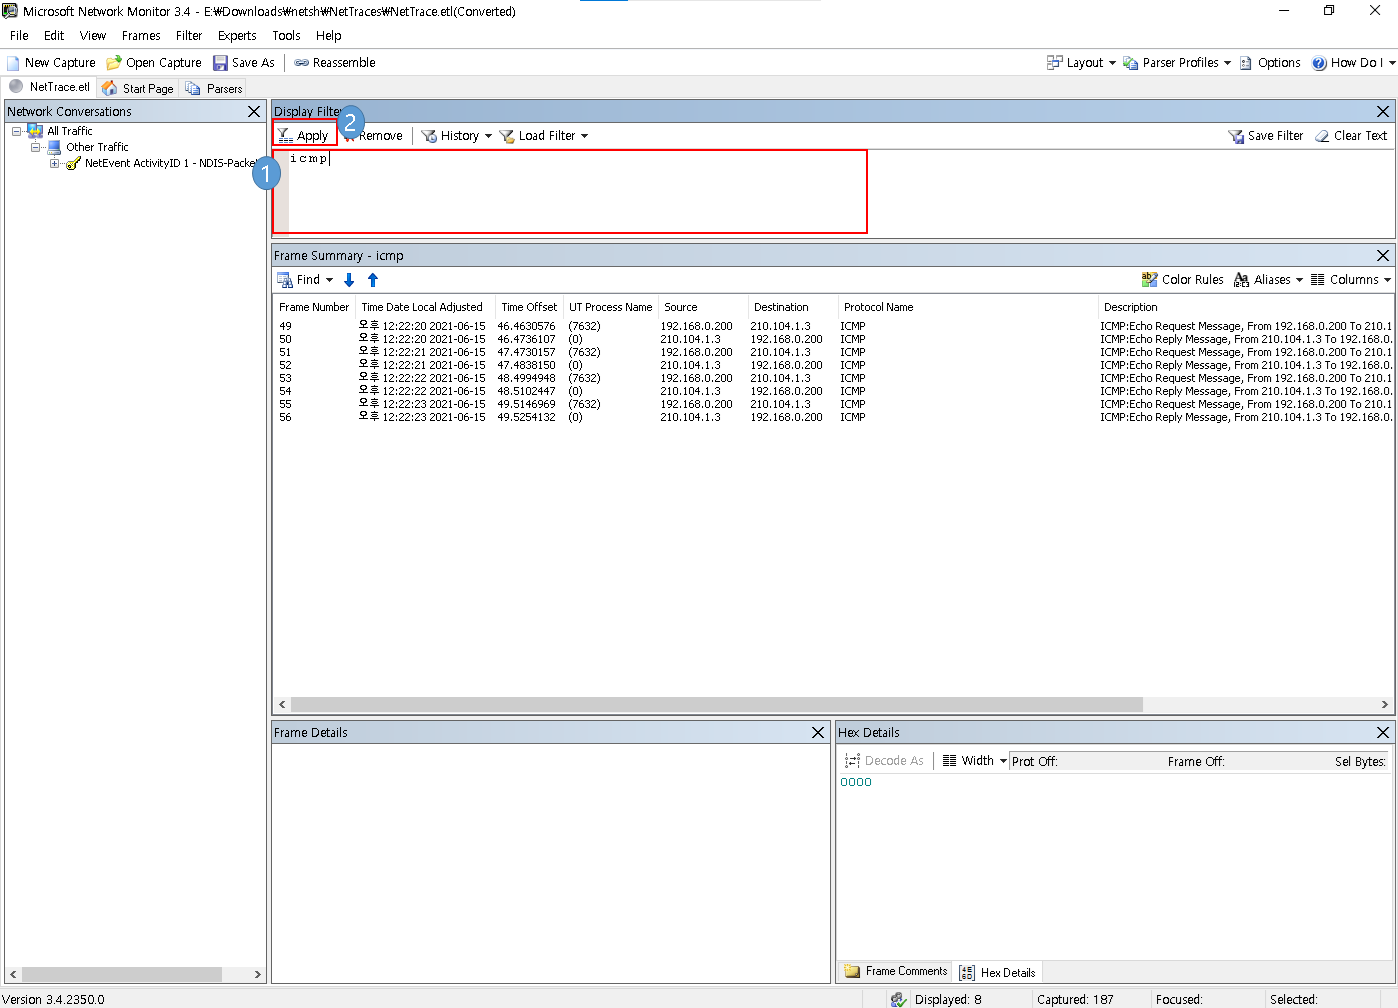Image resolution: width=1398 pixels, height=1008 pixels.
Task: Open the Filter menu
Action: [189, 36]
